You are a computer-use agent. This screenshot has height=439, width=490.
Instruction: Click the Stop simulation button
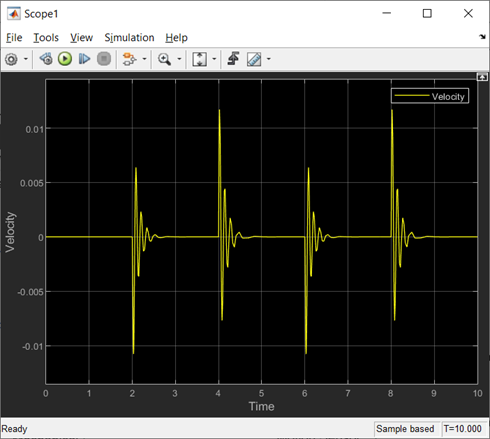point(104,59)
